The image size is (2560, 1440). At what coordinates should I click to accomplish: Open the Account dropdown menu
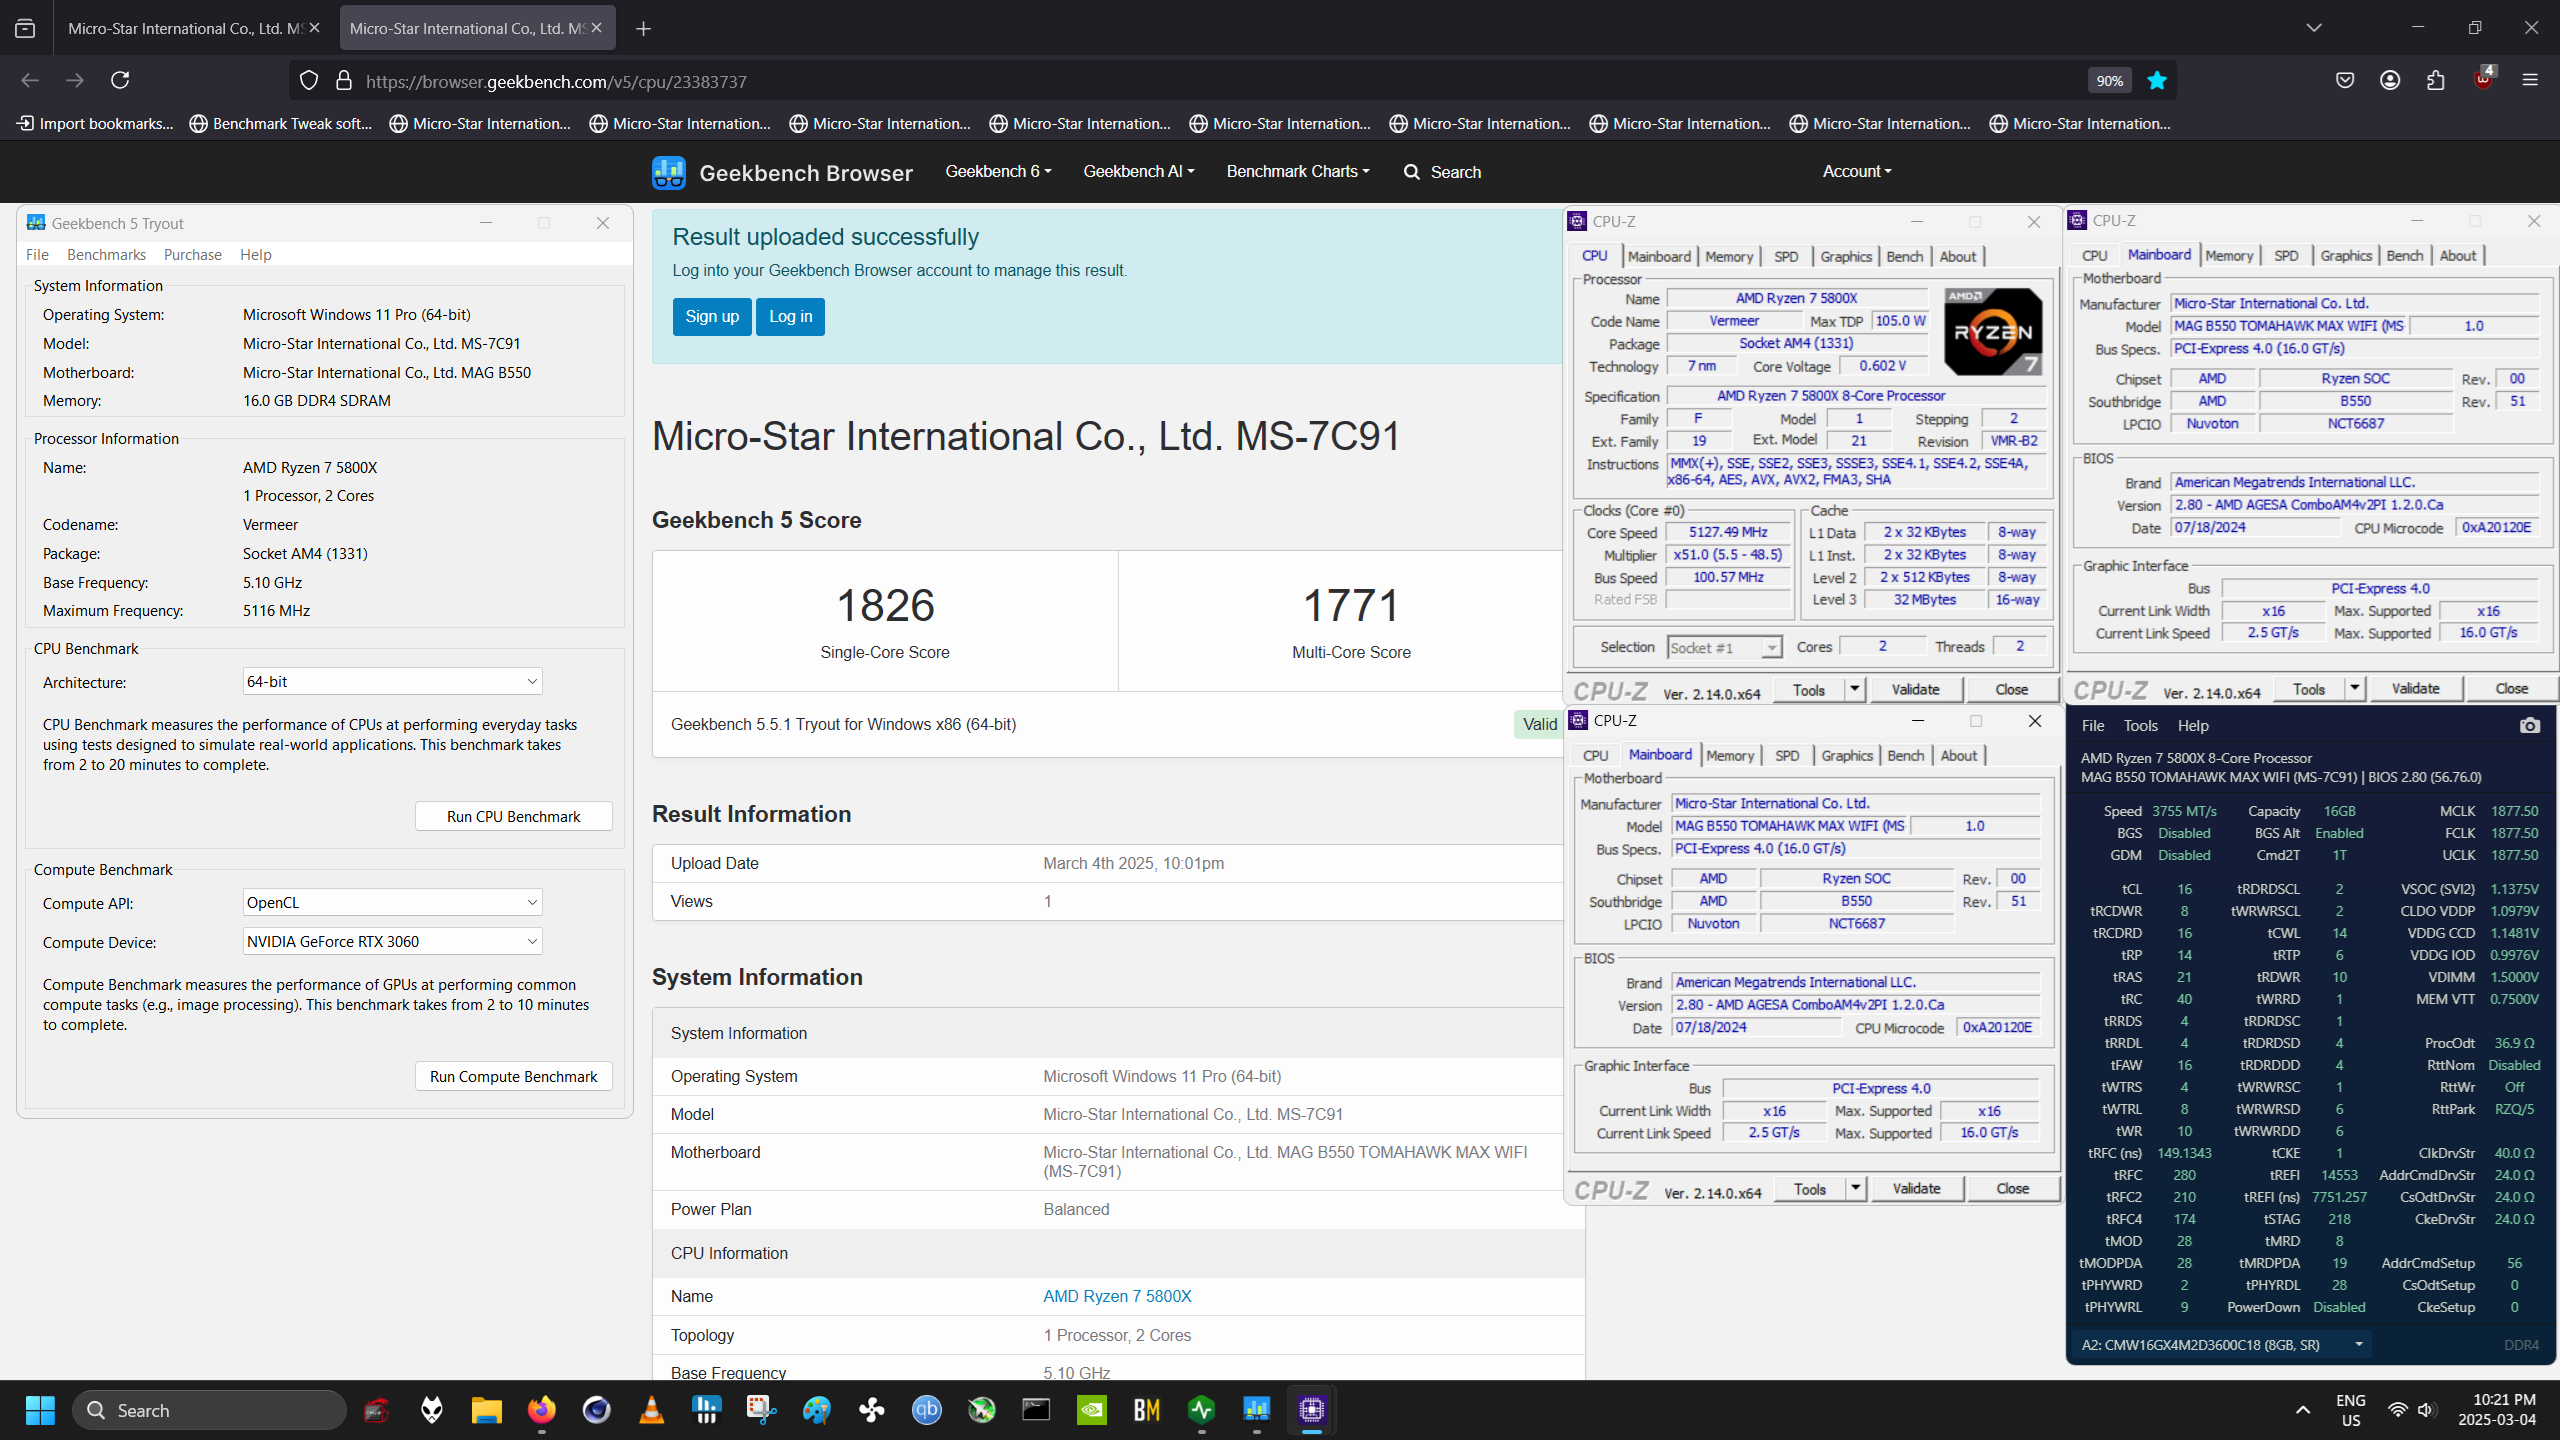[1857, 171]
